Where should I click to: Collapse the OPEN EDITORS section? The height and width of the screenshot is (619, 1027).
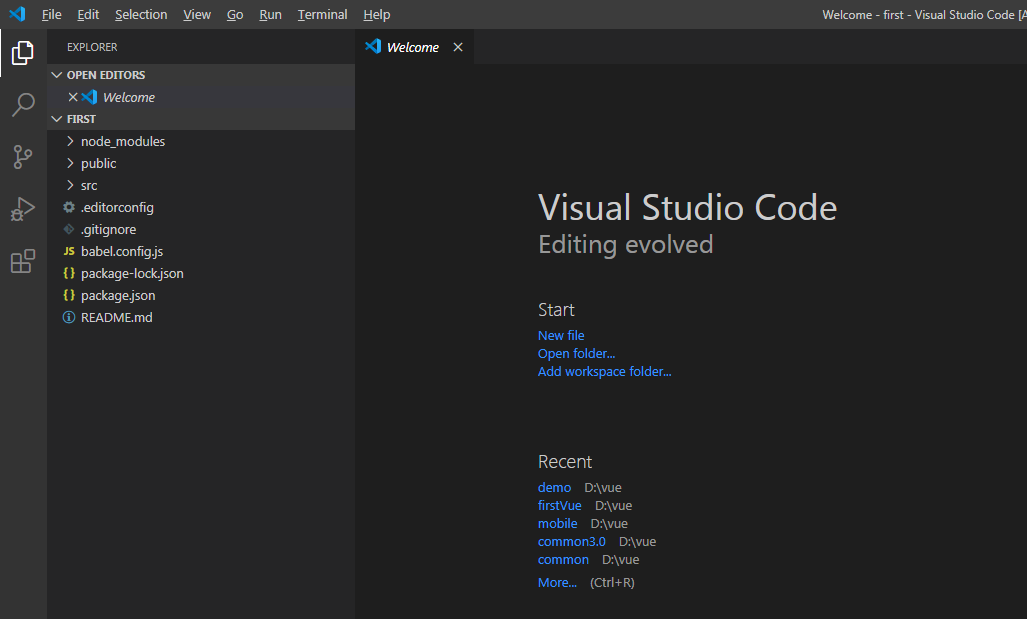point(105,75)
